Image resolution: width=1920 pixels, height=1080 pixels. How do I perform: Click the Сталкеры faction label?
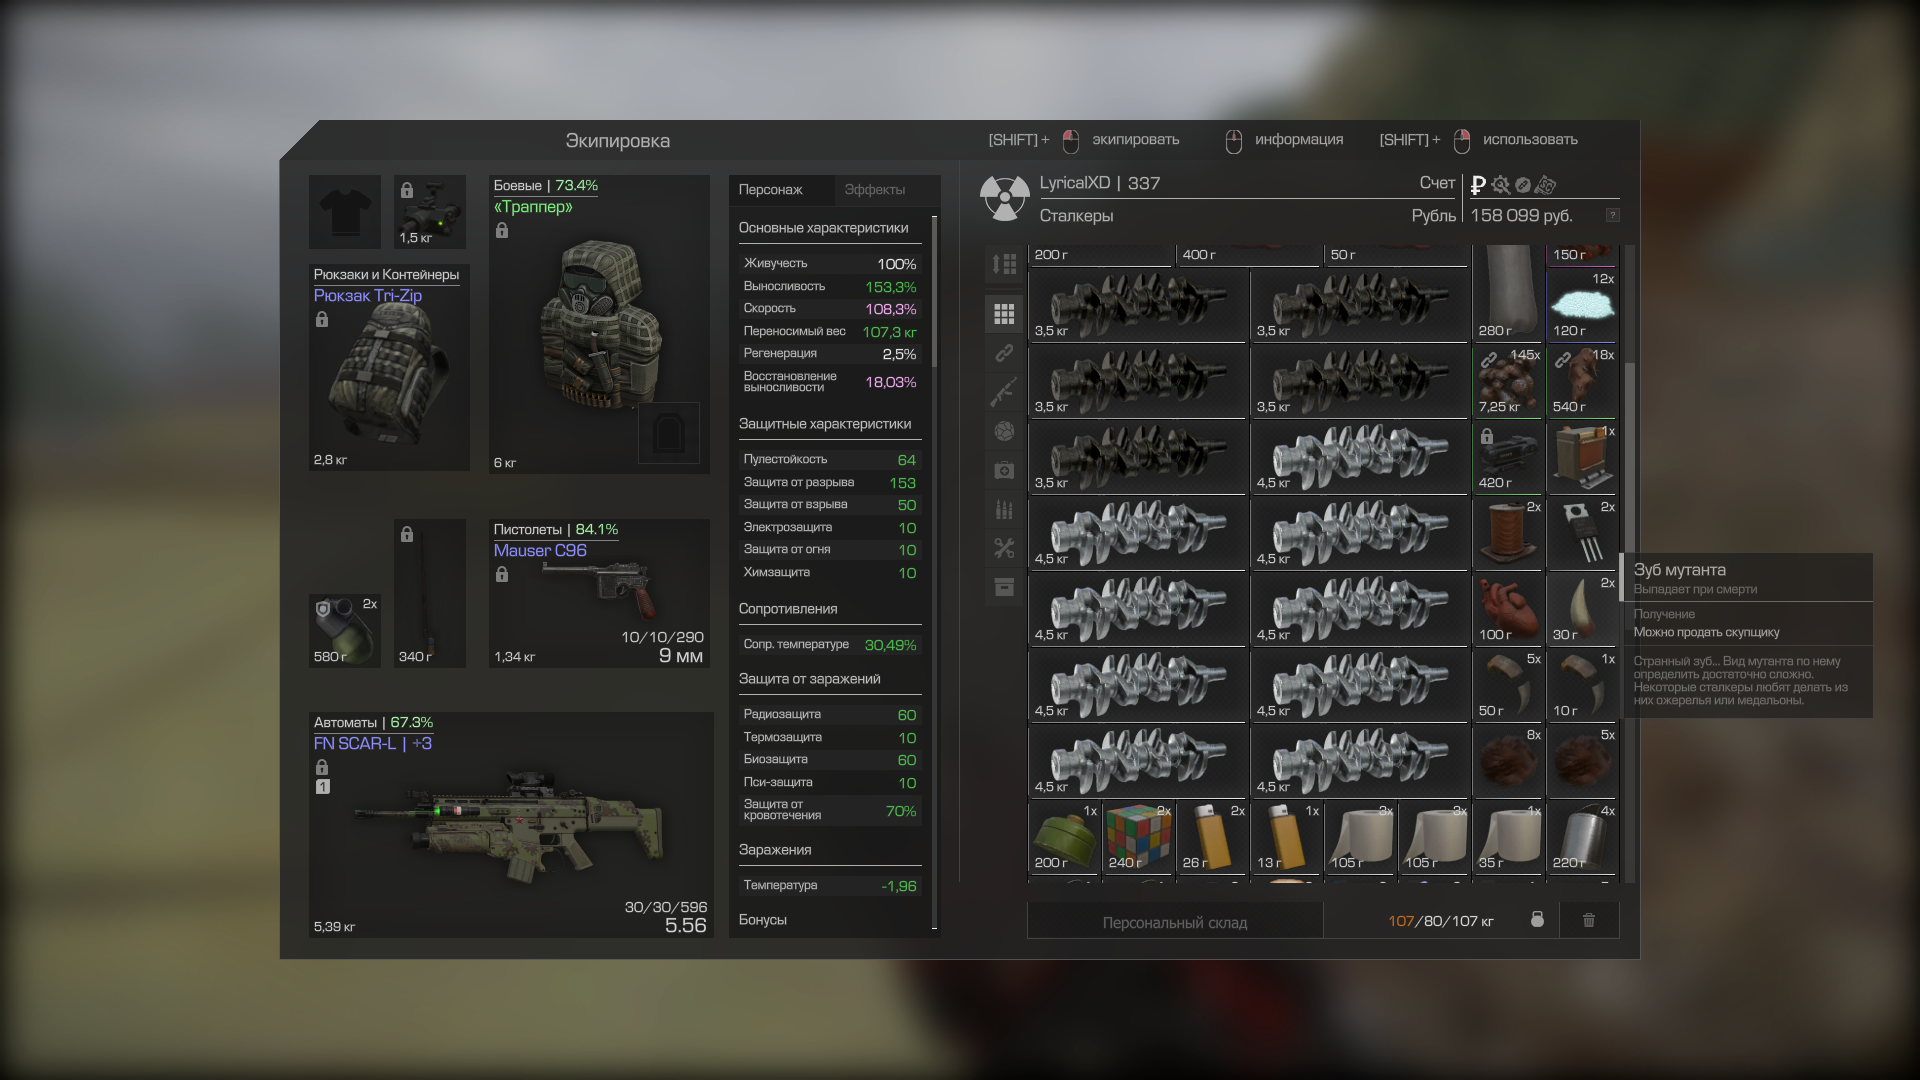1076,215
